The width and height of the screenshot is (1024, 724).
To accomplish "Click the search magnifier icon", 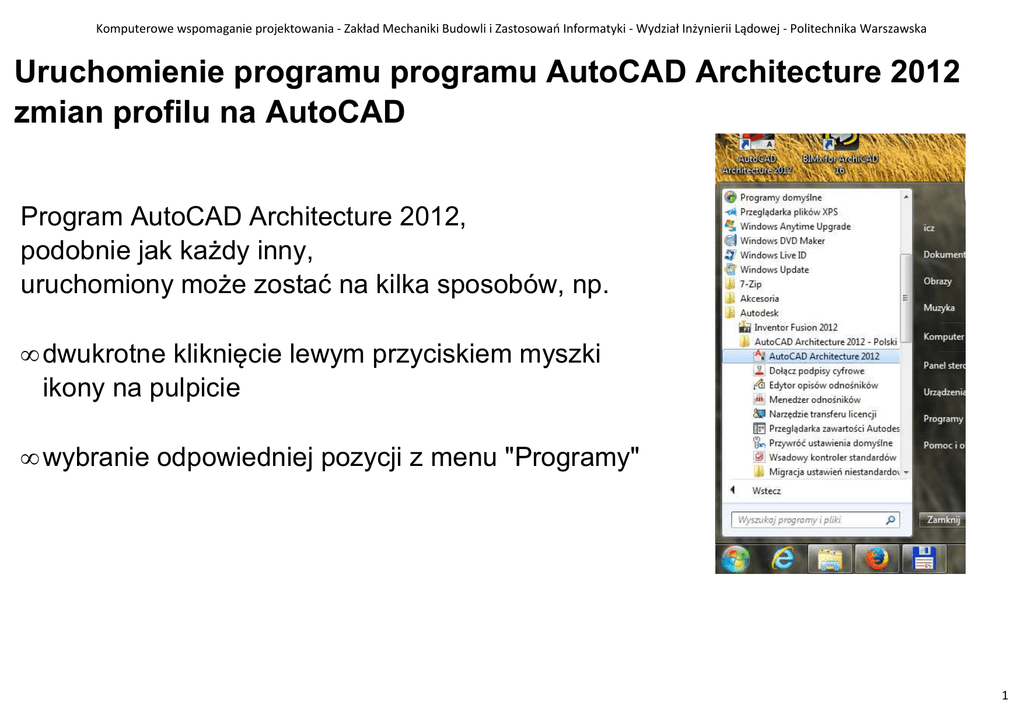I will pyautogui.click(x=890, y=520).
